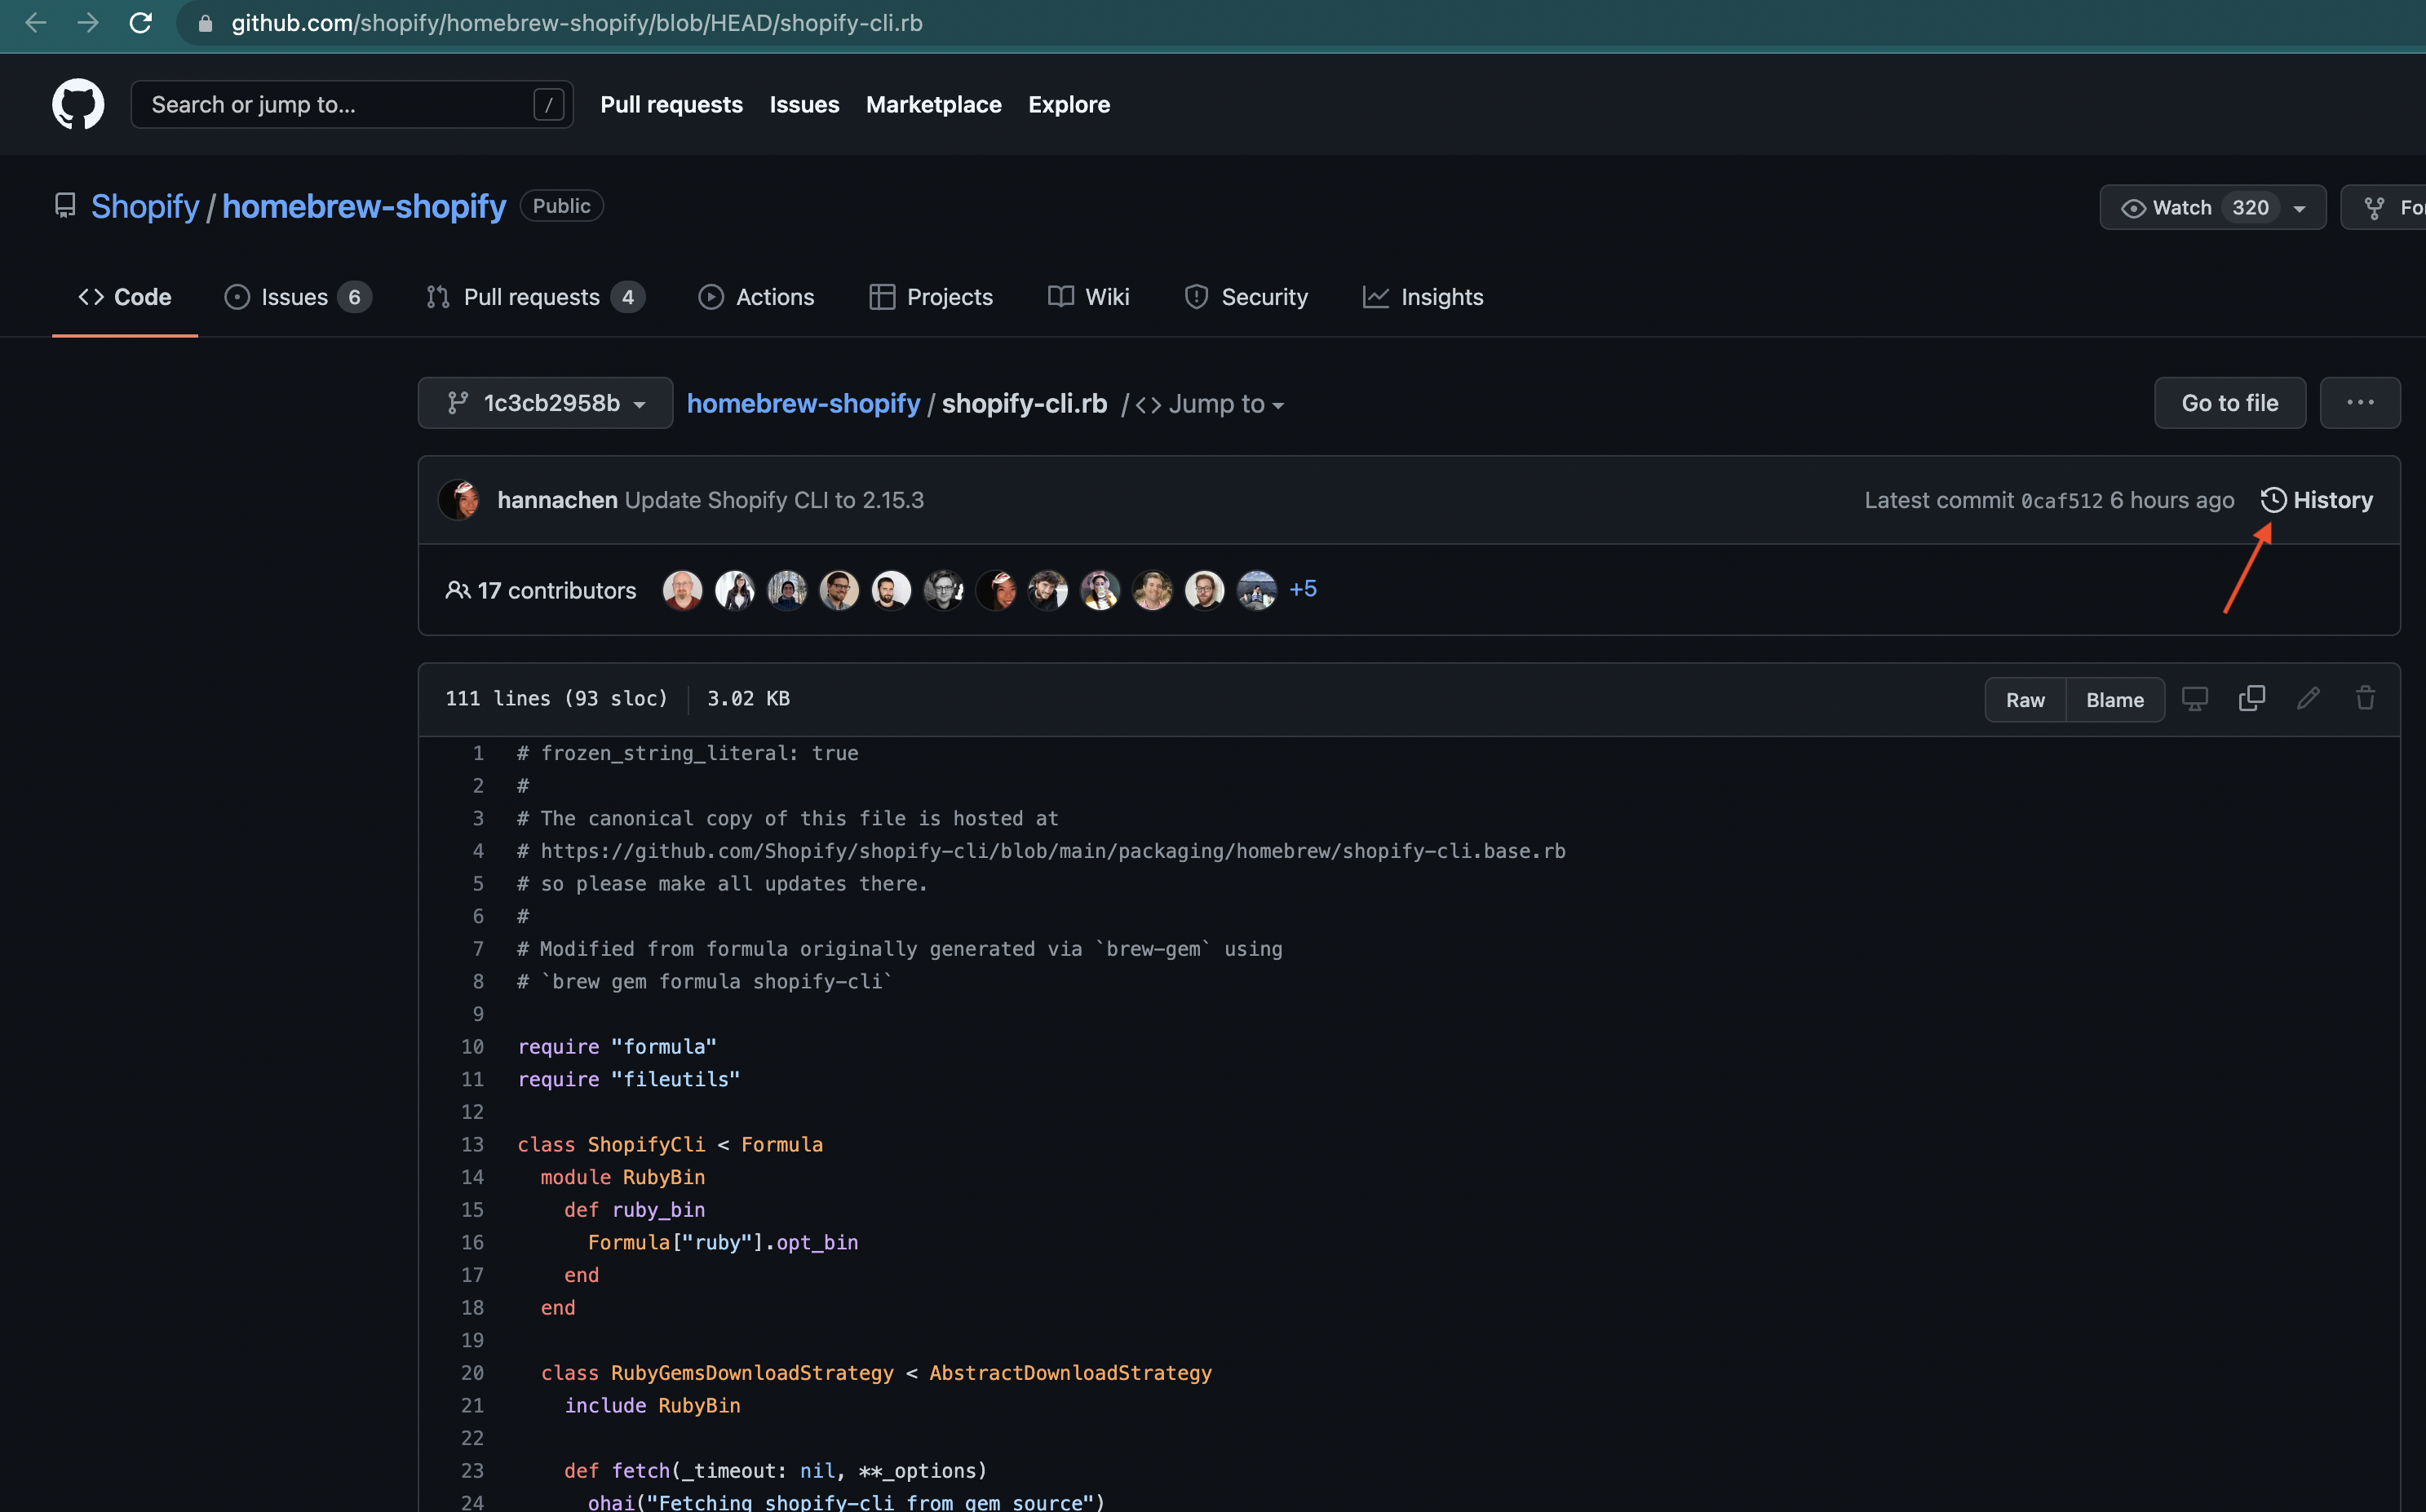Click the Watch eye icon
This screenshot has height=1512, width=2426.
2134,207
